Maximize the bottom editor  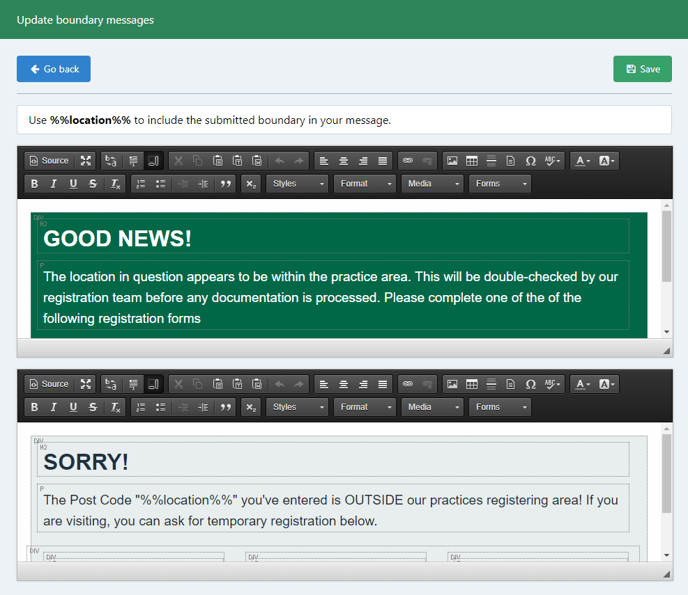click(x=86, y=384)
